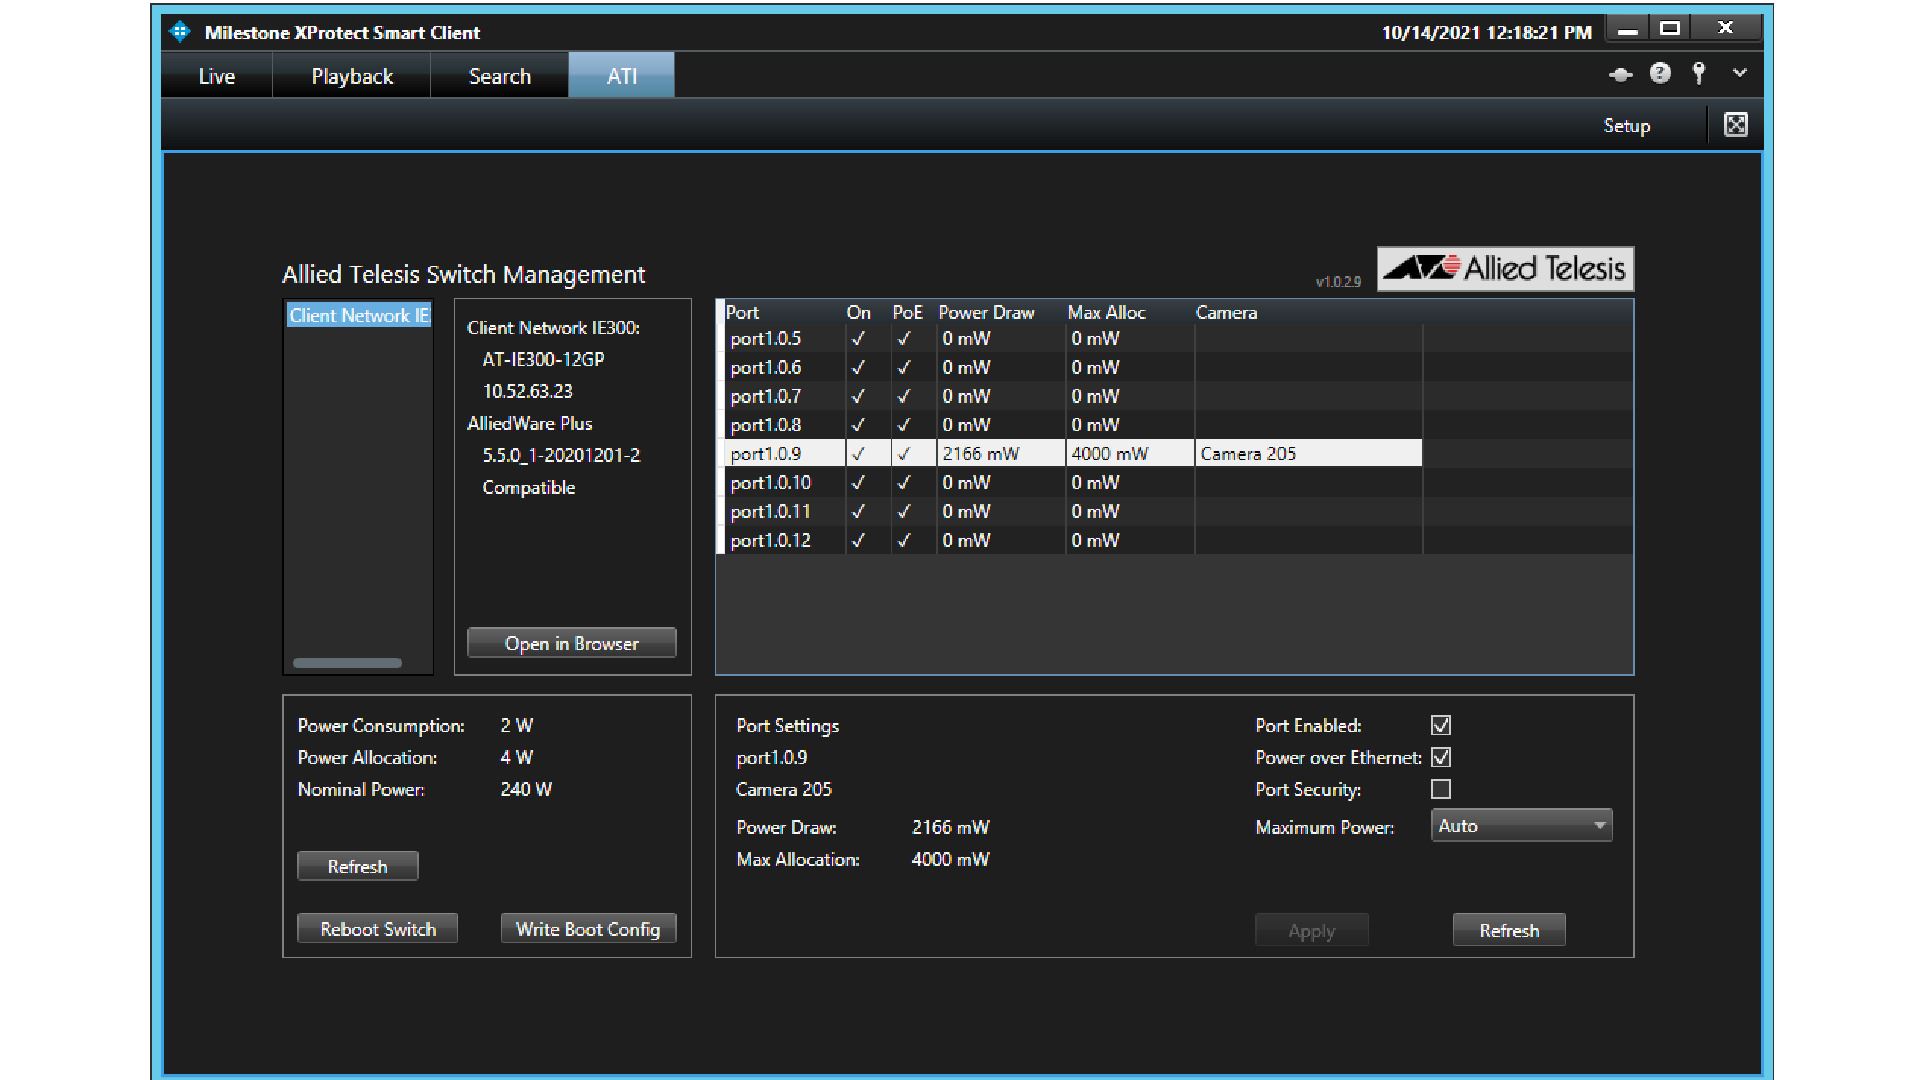1920x1080 pixels.
Task: Click Write Boot Config button
Action: click(588, 929)
